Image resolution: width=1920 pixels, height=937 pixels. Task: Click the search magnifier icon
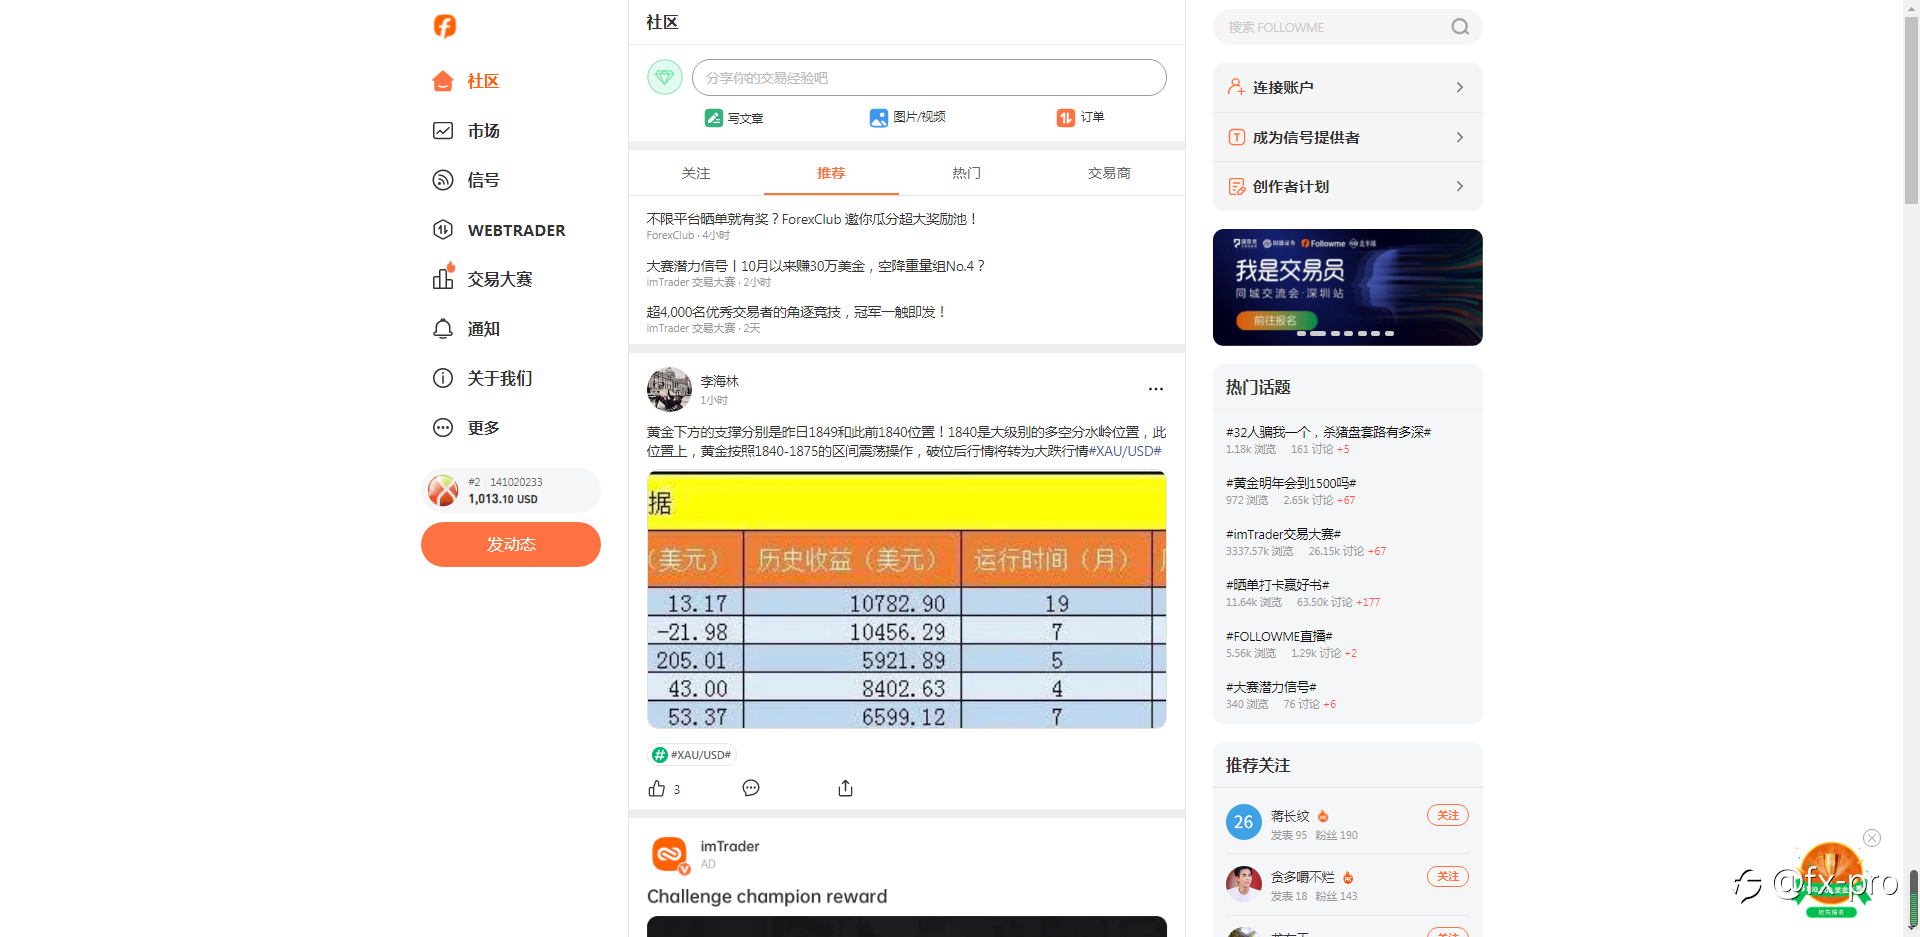1460,27
